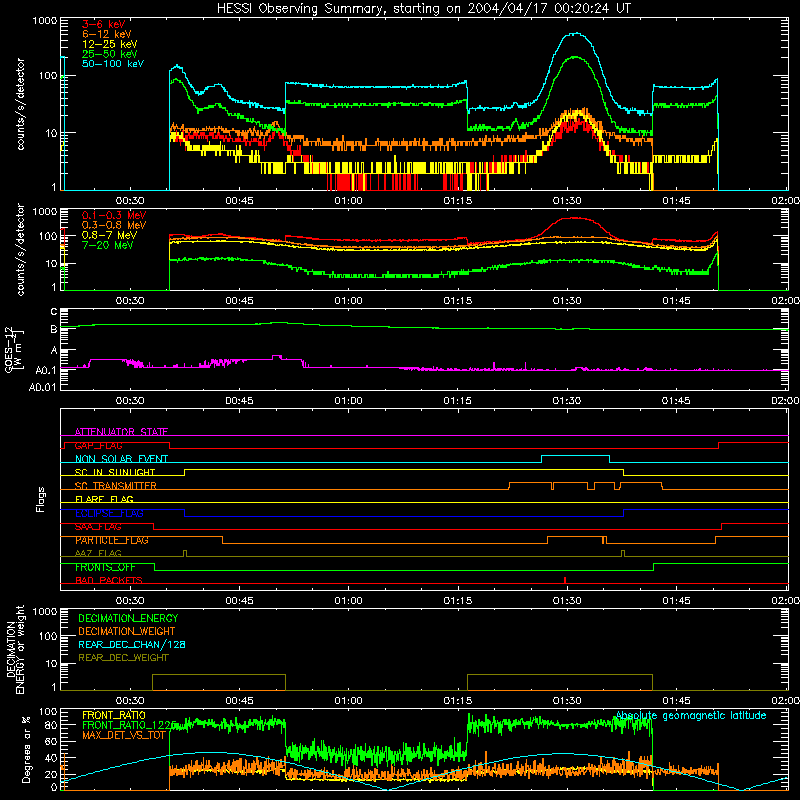Click the green FRONT_RATIO_1225 legend label
This screenshot has width=800, height=800.
pos(129,725)
